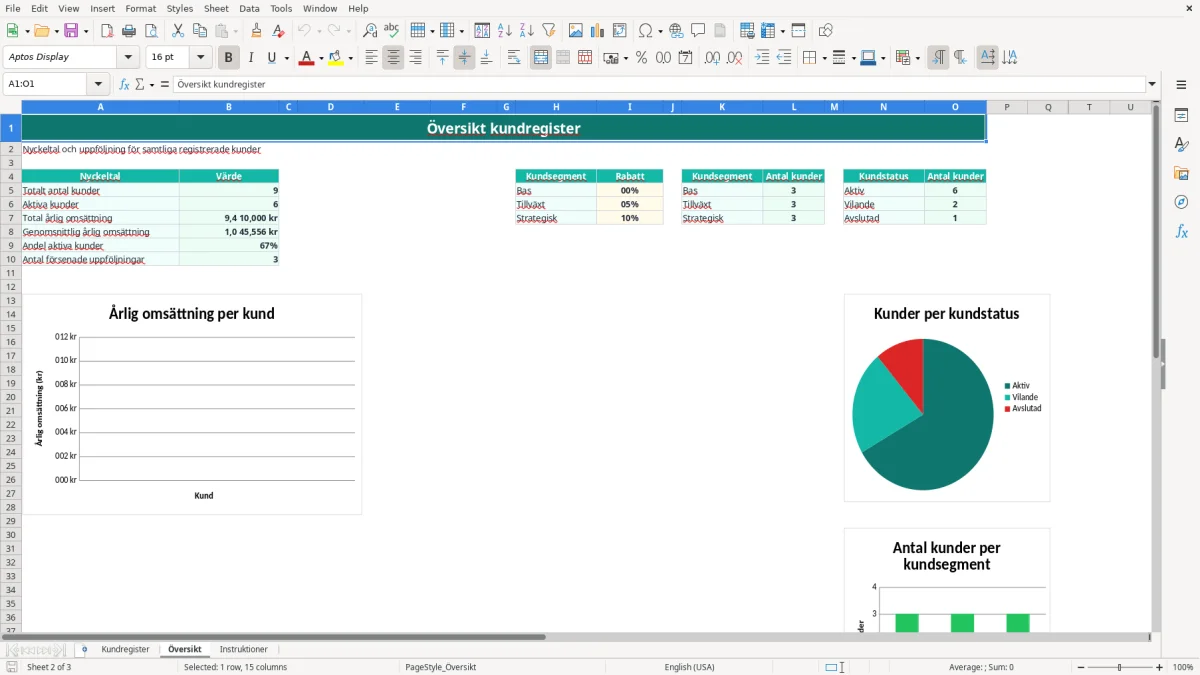Sort ascending
The image size is (1200, 675).
505,31
